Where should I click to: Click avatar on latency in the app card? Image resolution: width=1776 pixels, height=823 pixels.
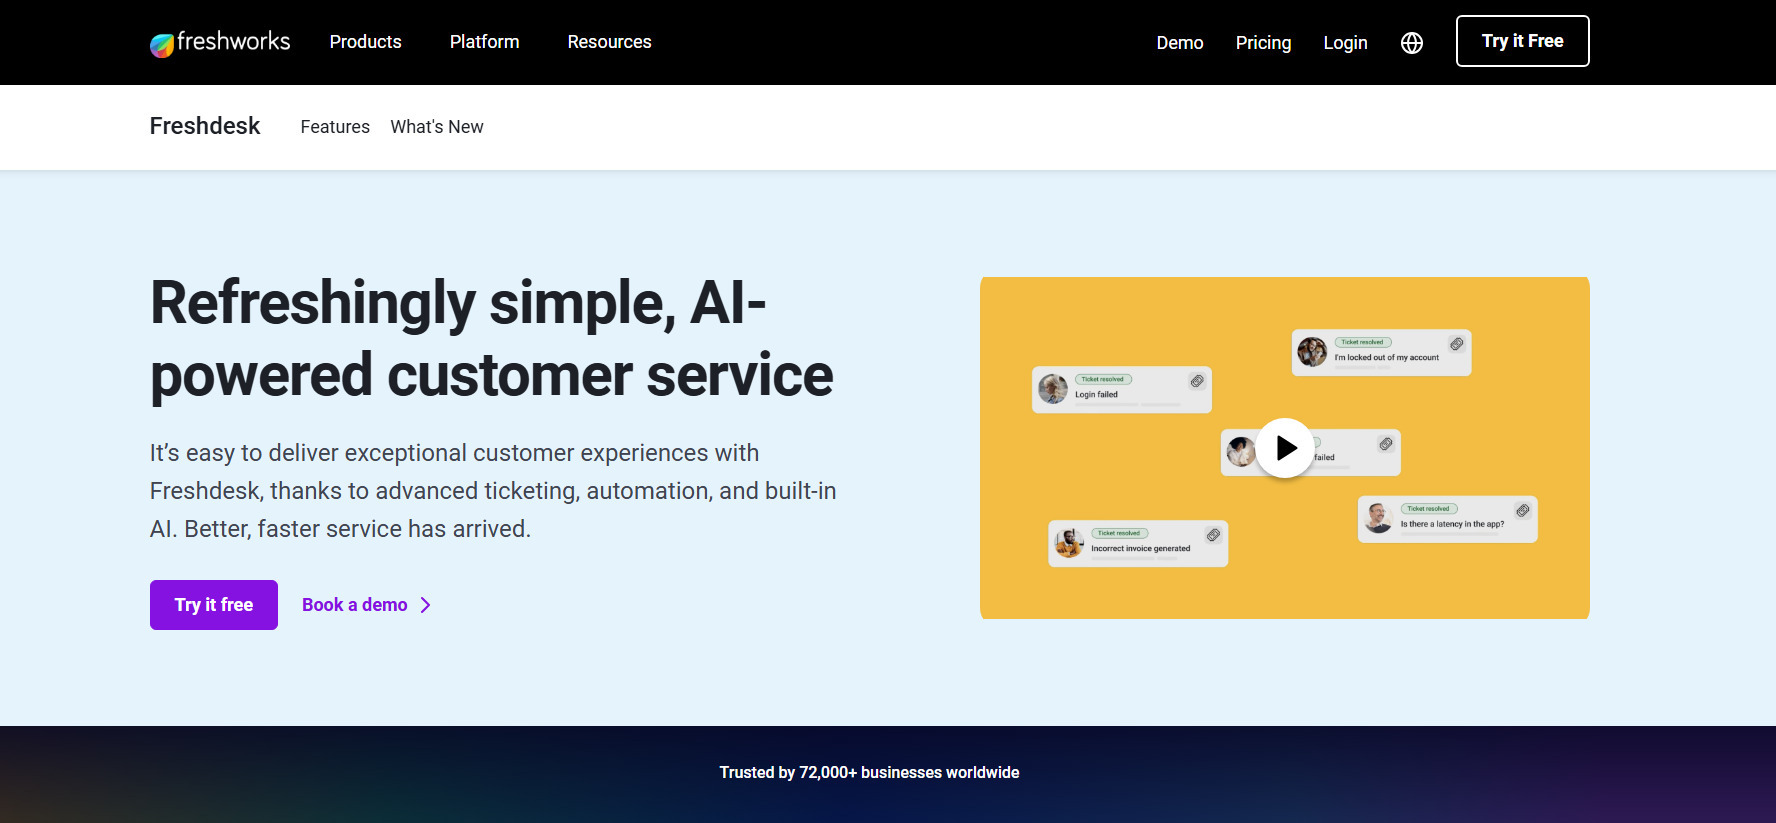point(1379,518)
